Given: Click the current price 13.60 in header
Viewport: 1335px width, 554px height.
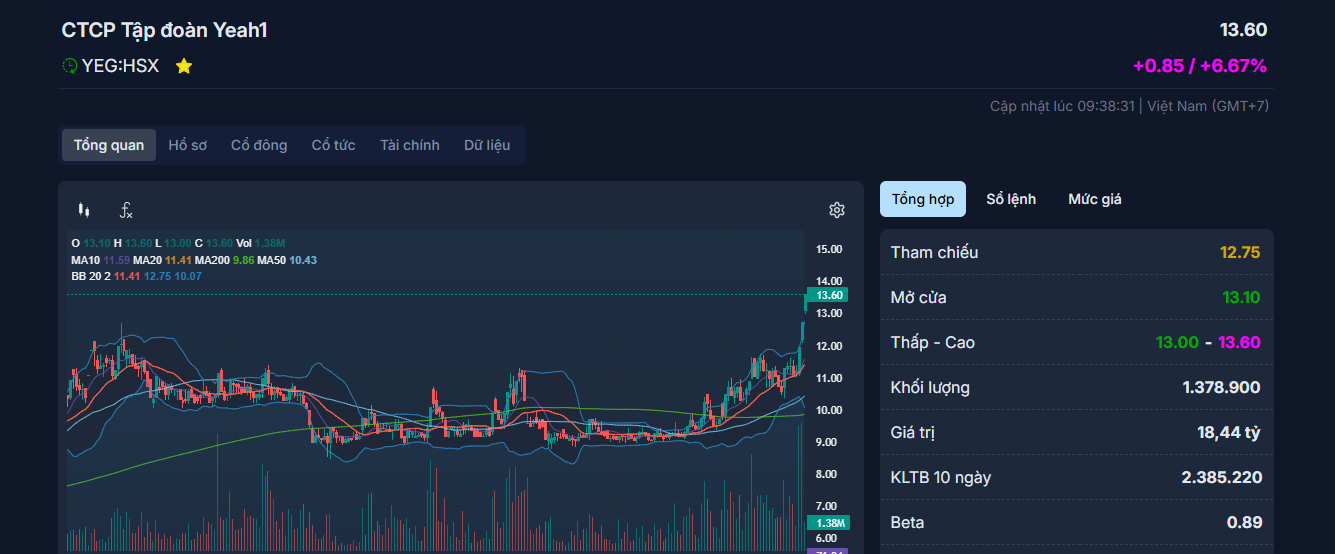Looking at the screenshot, I should click(1243, 30).
